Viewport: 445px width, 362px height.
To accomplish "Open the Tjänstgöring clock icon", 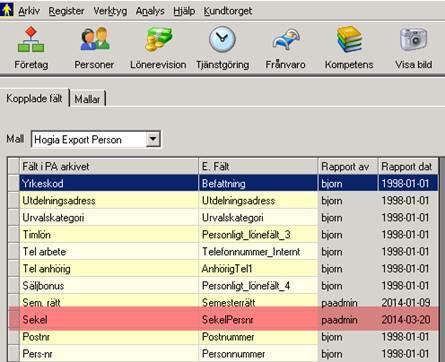I will tap(222, 39).
